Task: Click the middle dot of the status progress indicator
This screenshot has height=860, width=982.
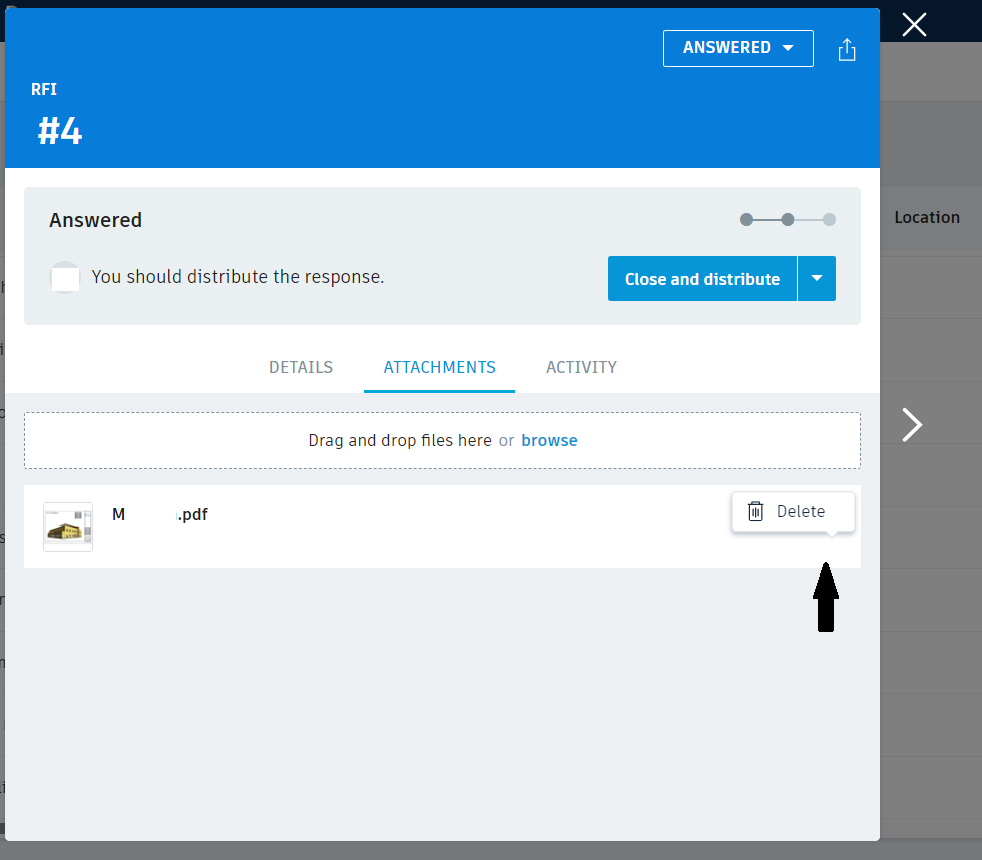Action: [x=787, y=218]
